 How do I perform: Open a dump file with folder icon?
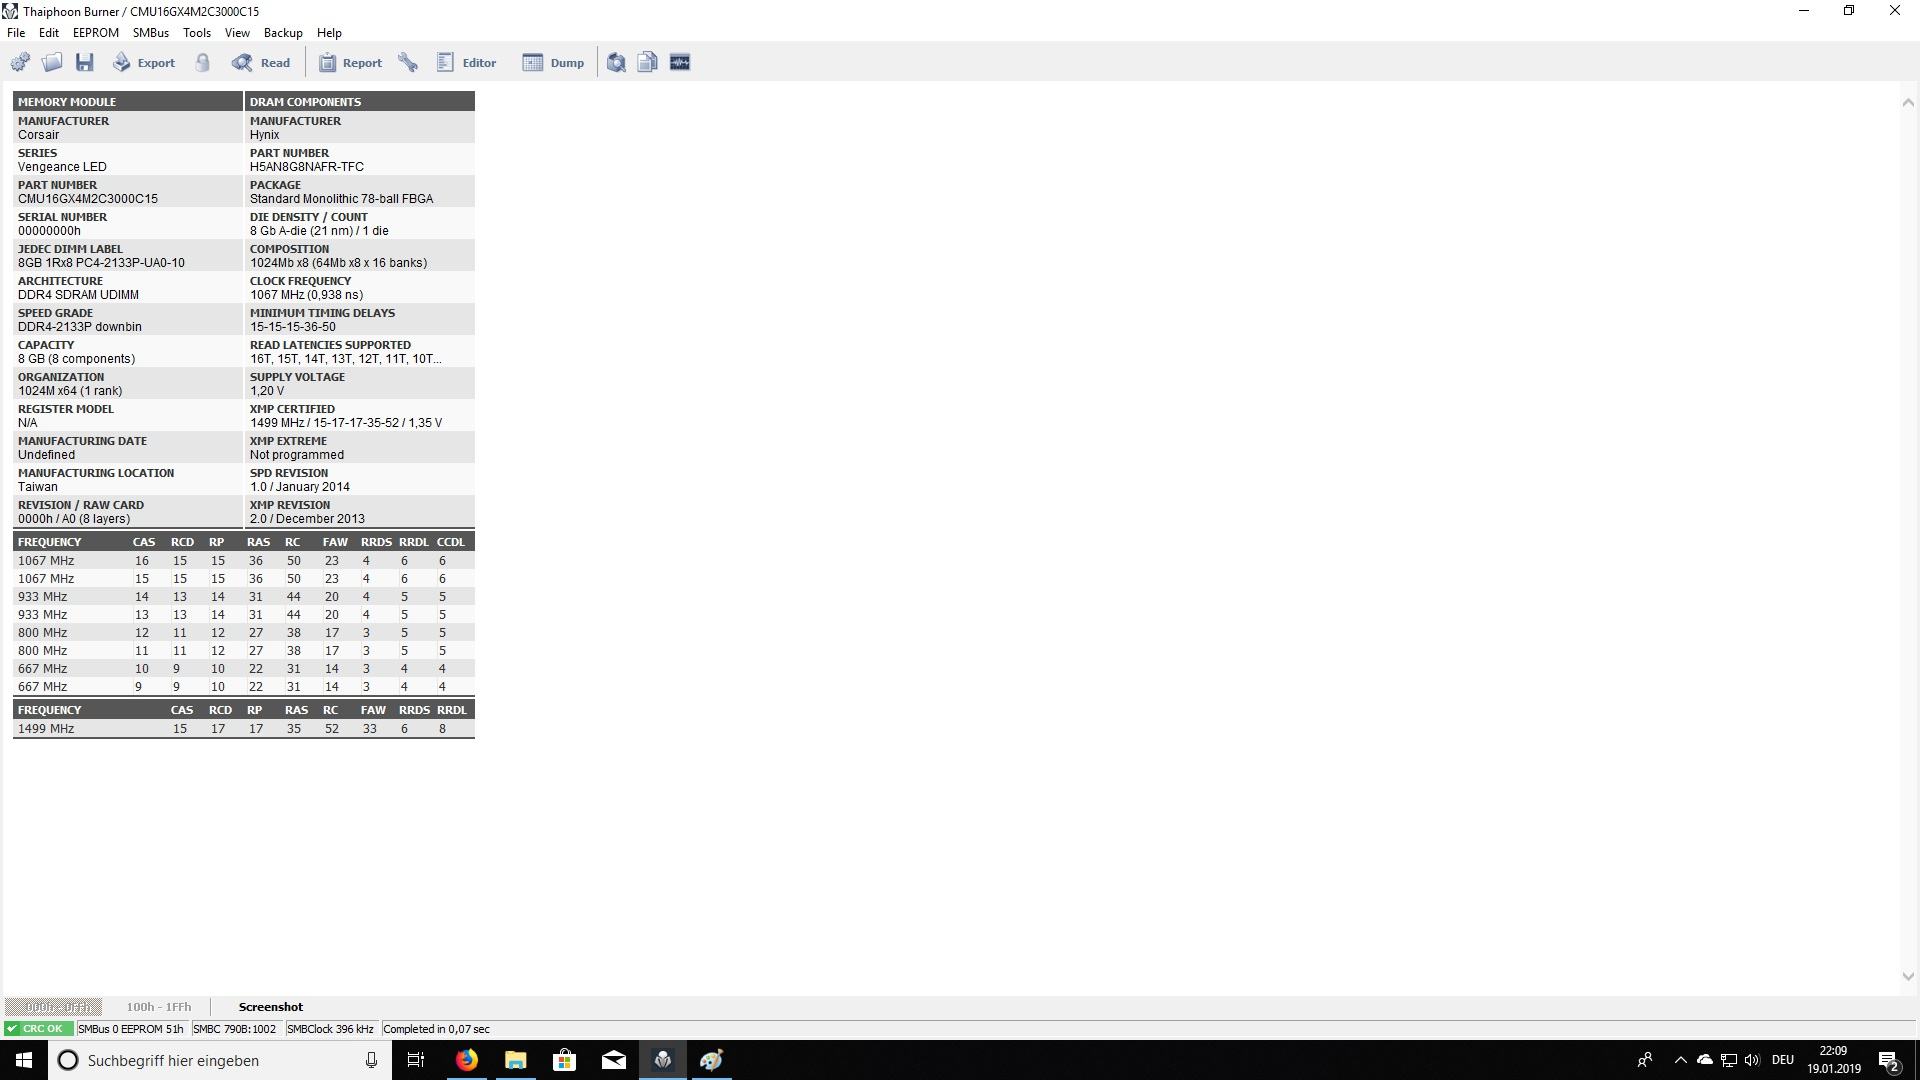coord(53,63)
